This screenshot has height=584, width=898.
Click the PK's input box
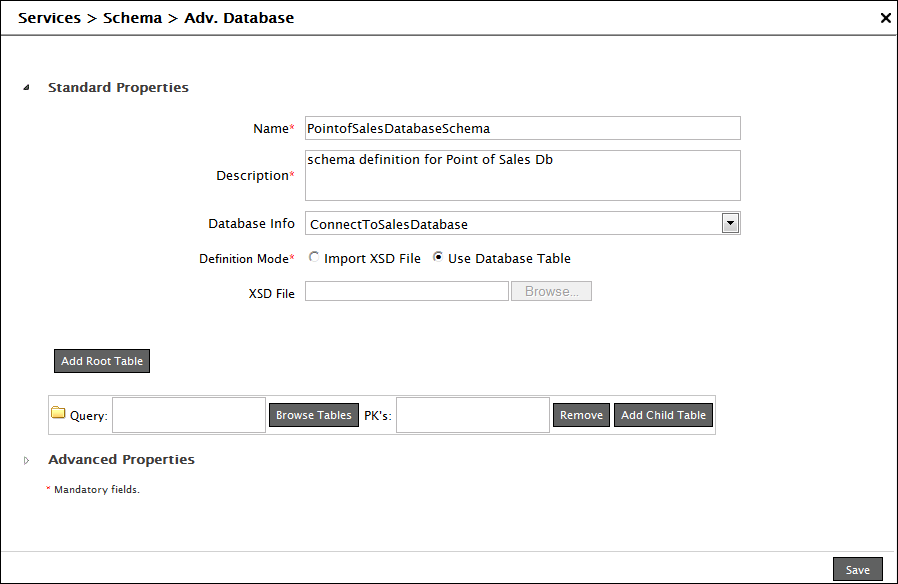coord(473,415)
